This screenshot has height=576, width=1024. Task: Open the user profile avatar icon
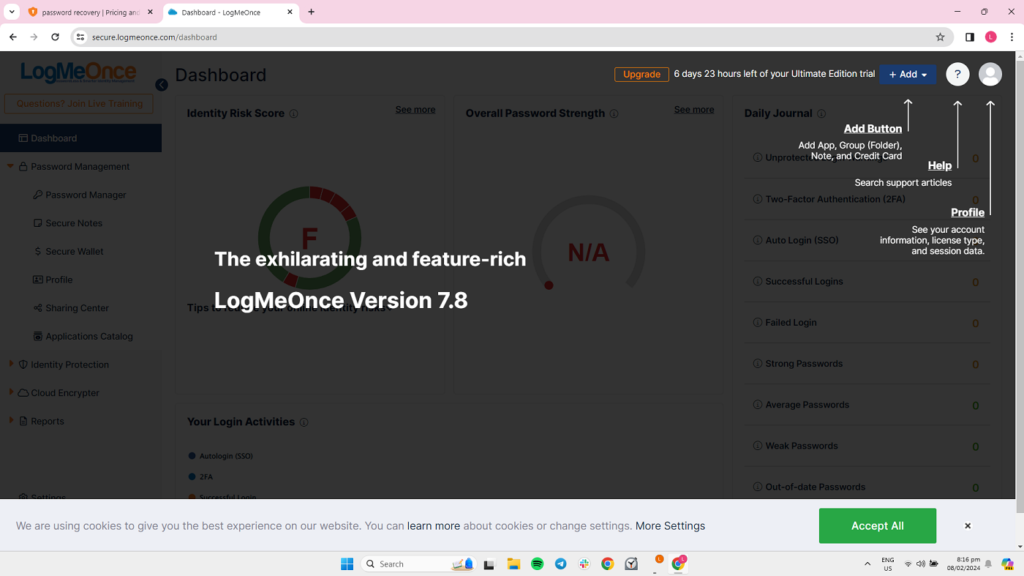[990, 74]
